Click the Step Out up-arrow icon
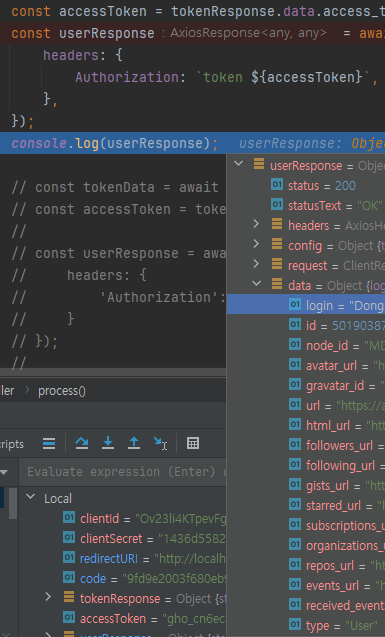Screen dimensions: 385x637 coord(134,443)
